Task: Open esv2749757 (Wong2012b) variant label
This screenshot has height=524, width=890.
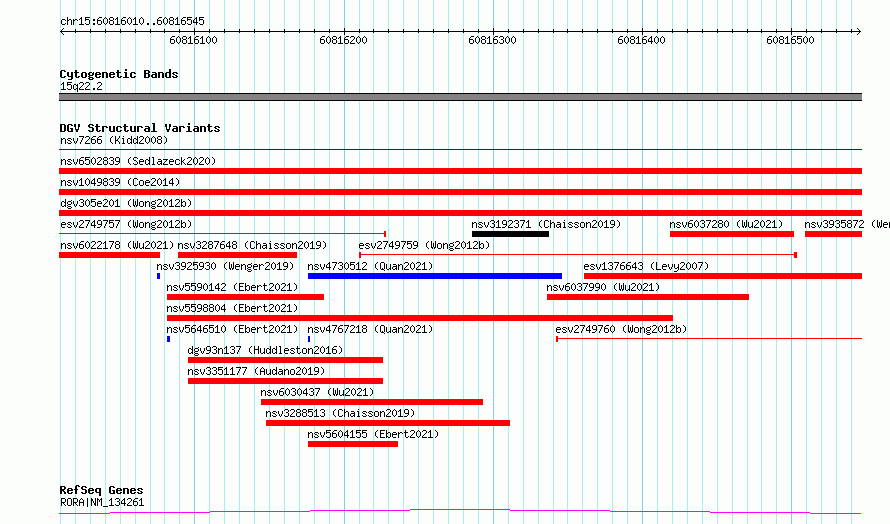Action: tap(126, 224)
